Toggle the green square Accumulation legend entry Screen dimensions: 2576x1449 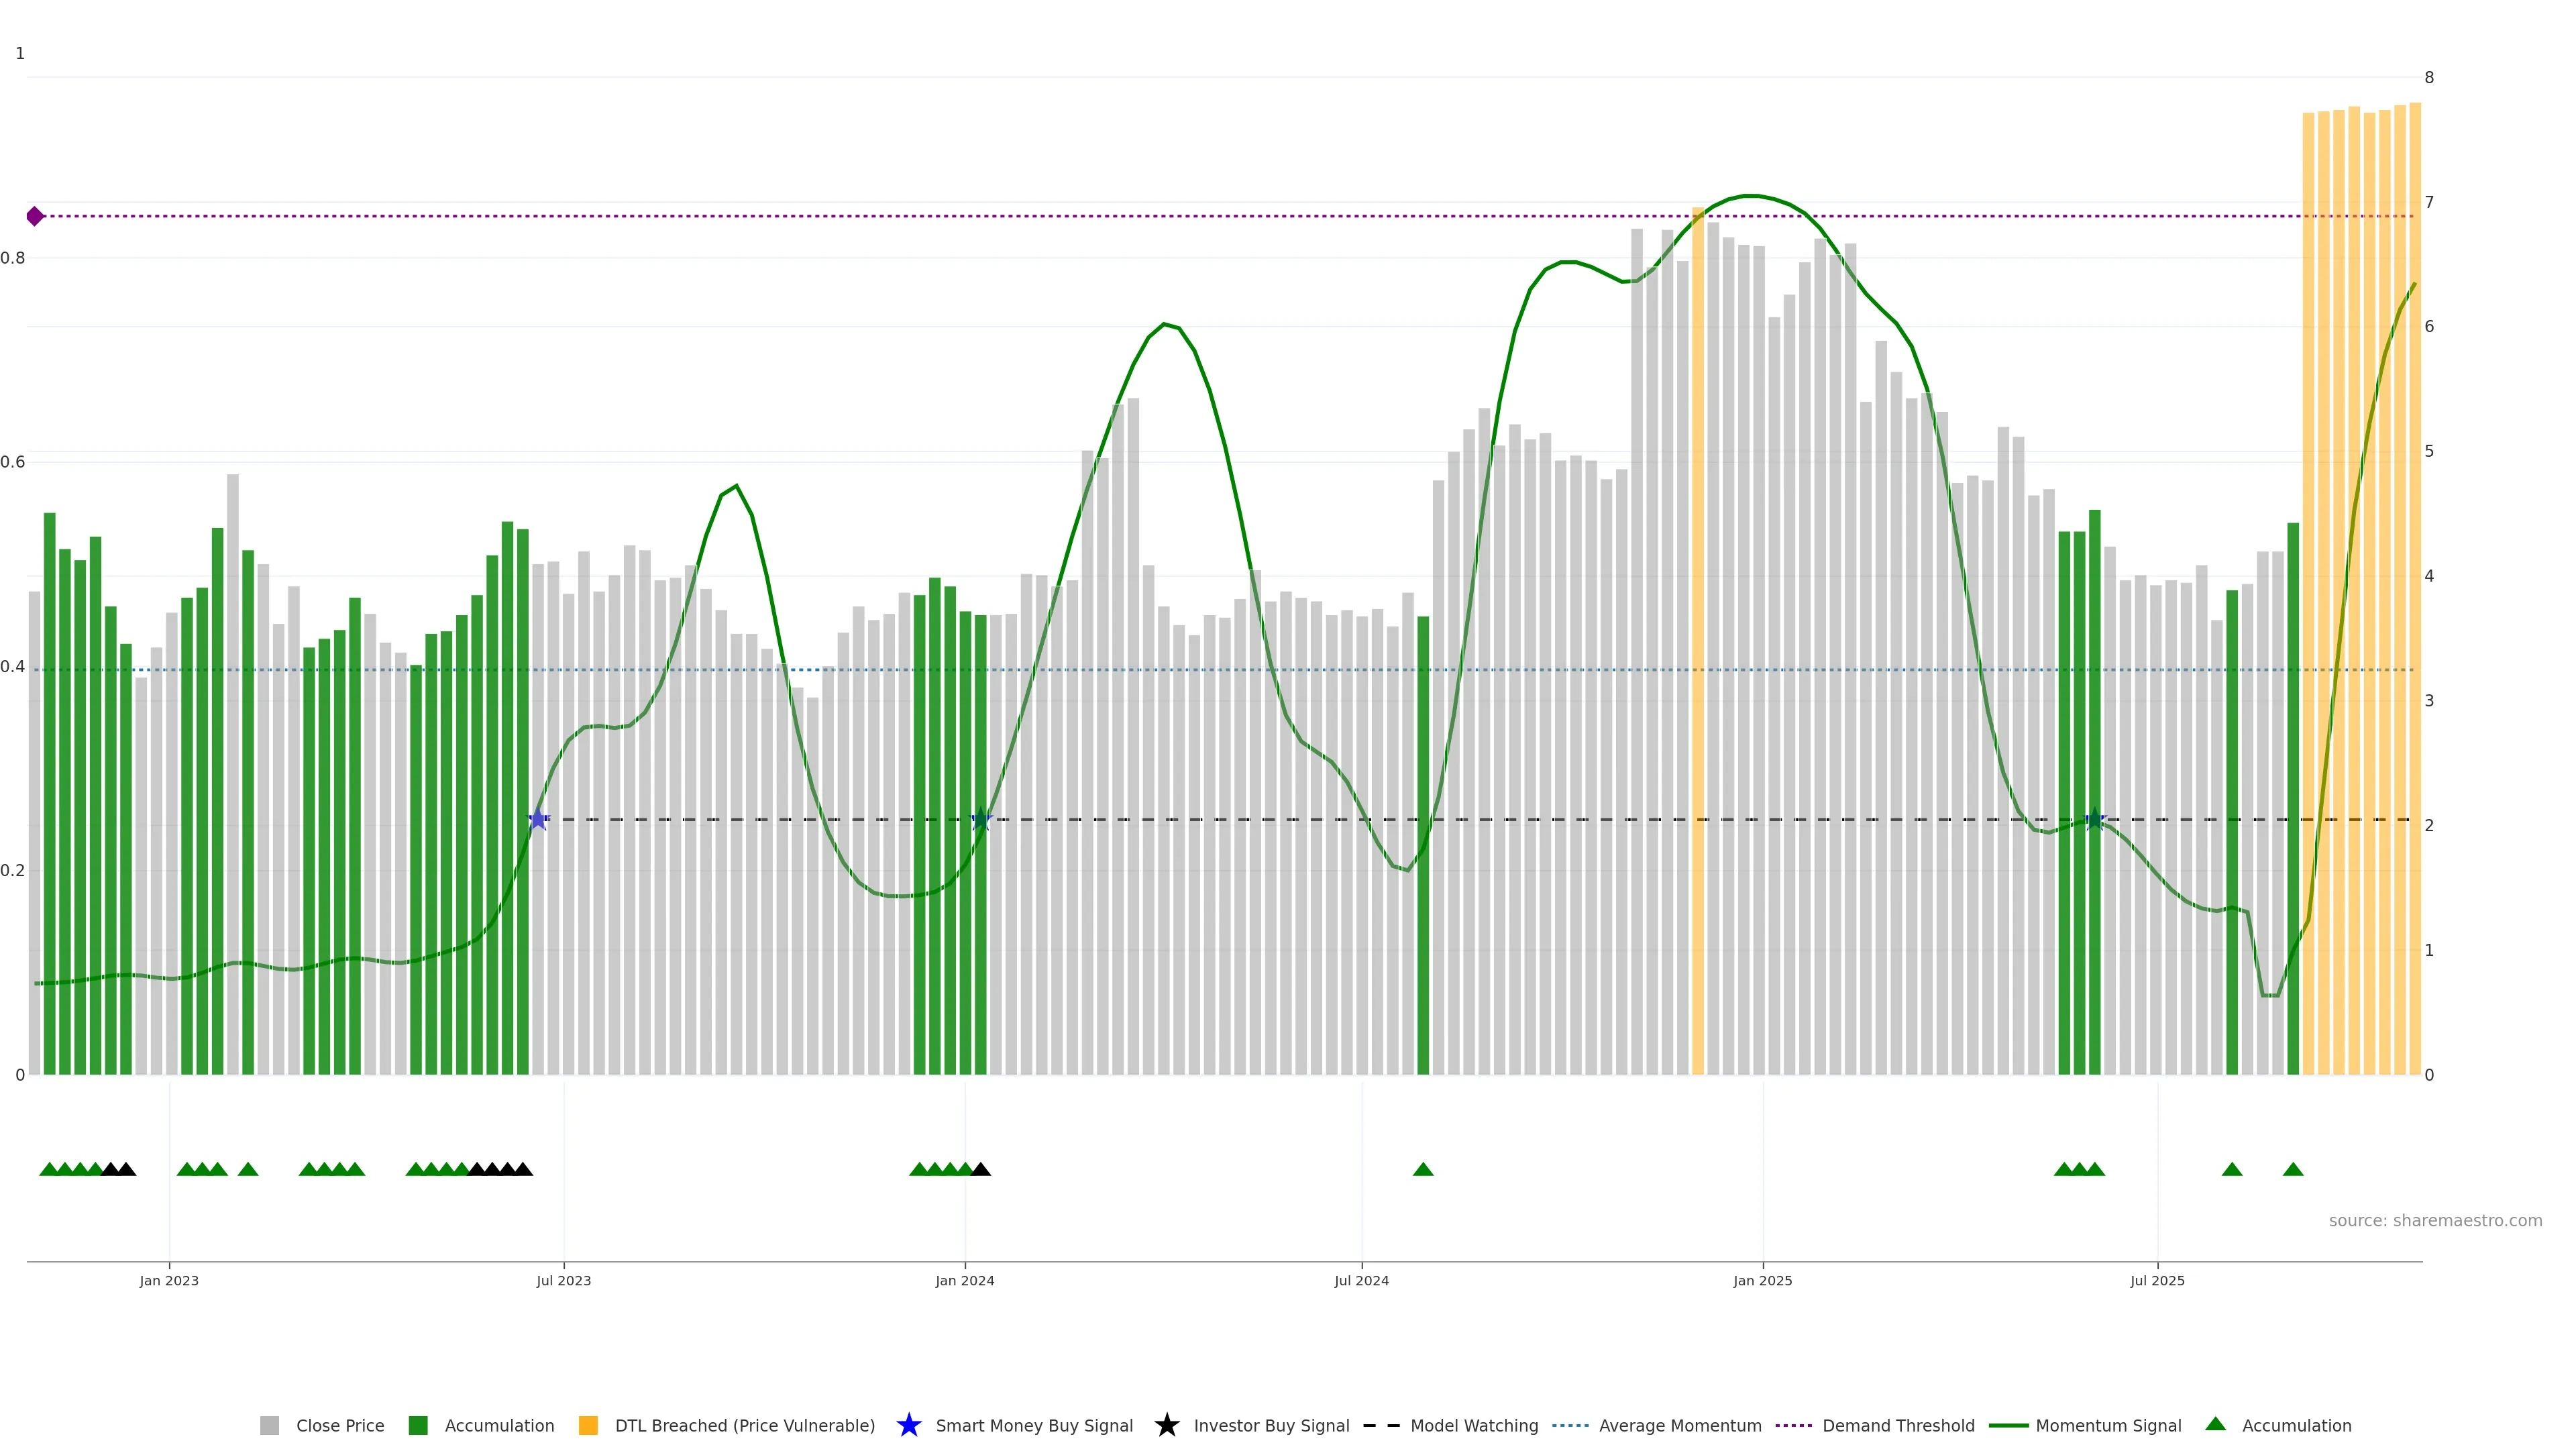pyautogui.click(x=419, y=1425)
